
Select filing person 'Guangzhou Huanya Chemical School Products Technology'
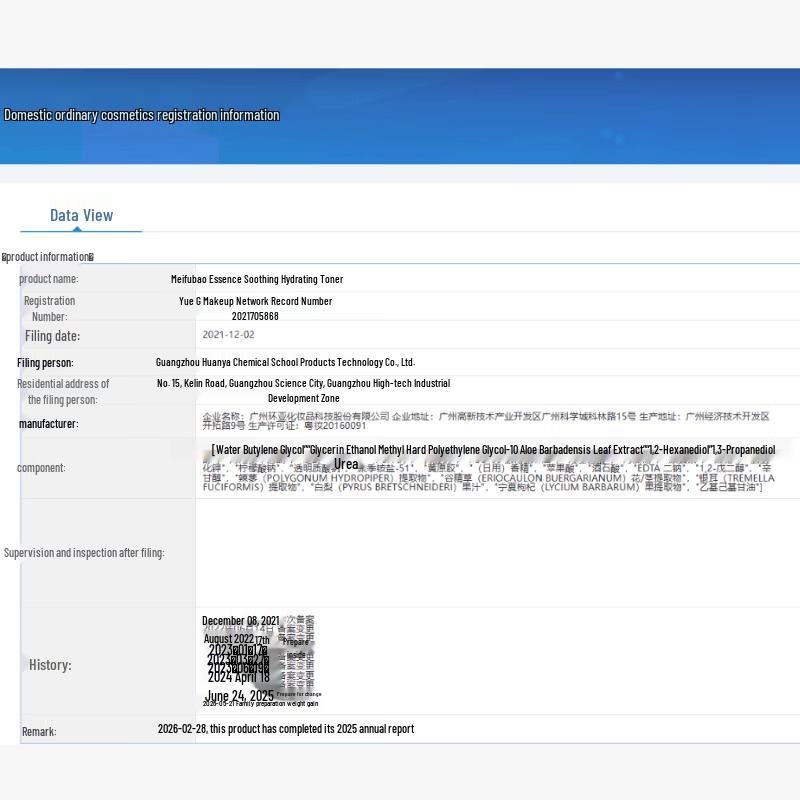tap(285, 362)
